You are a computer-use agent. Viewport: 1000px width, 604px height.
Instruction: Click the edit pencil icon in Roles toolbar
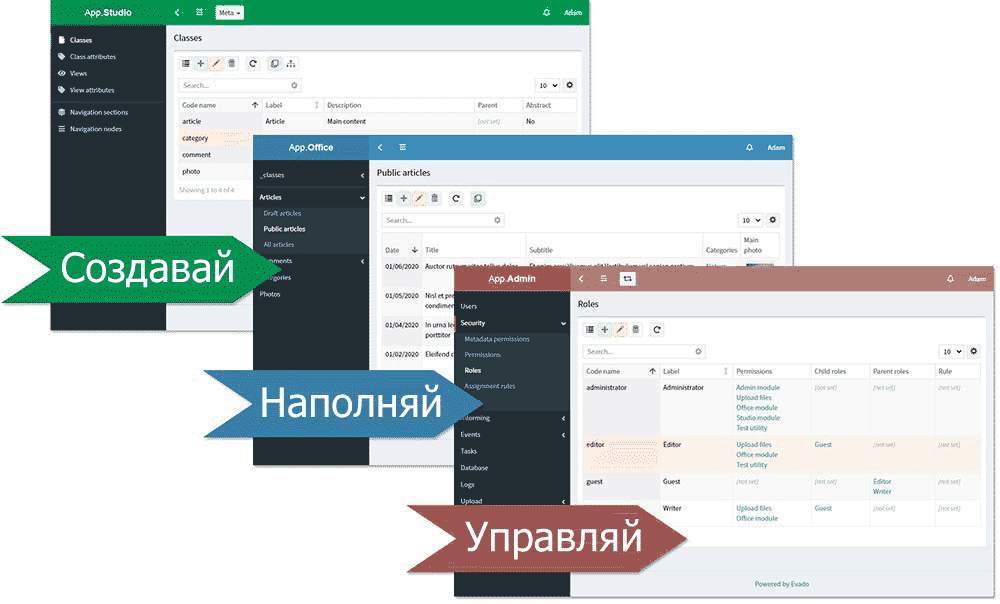pos(620,330)
